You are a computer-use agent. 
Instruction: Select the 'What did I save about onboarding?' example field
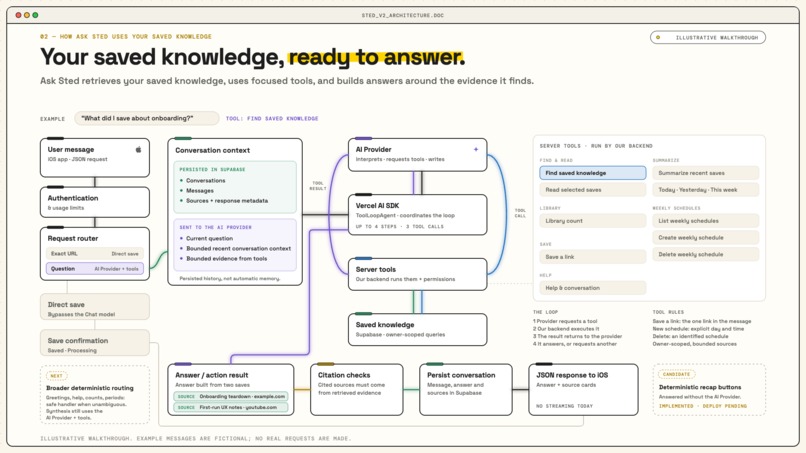point(147,118)
